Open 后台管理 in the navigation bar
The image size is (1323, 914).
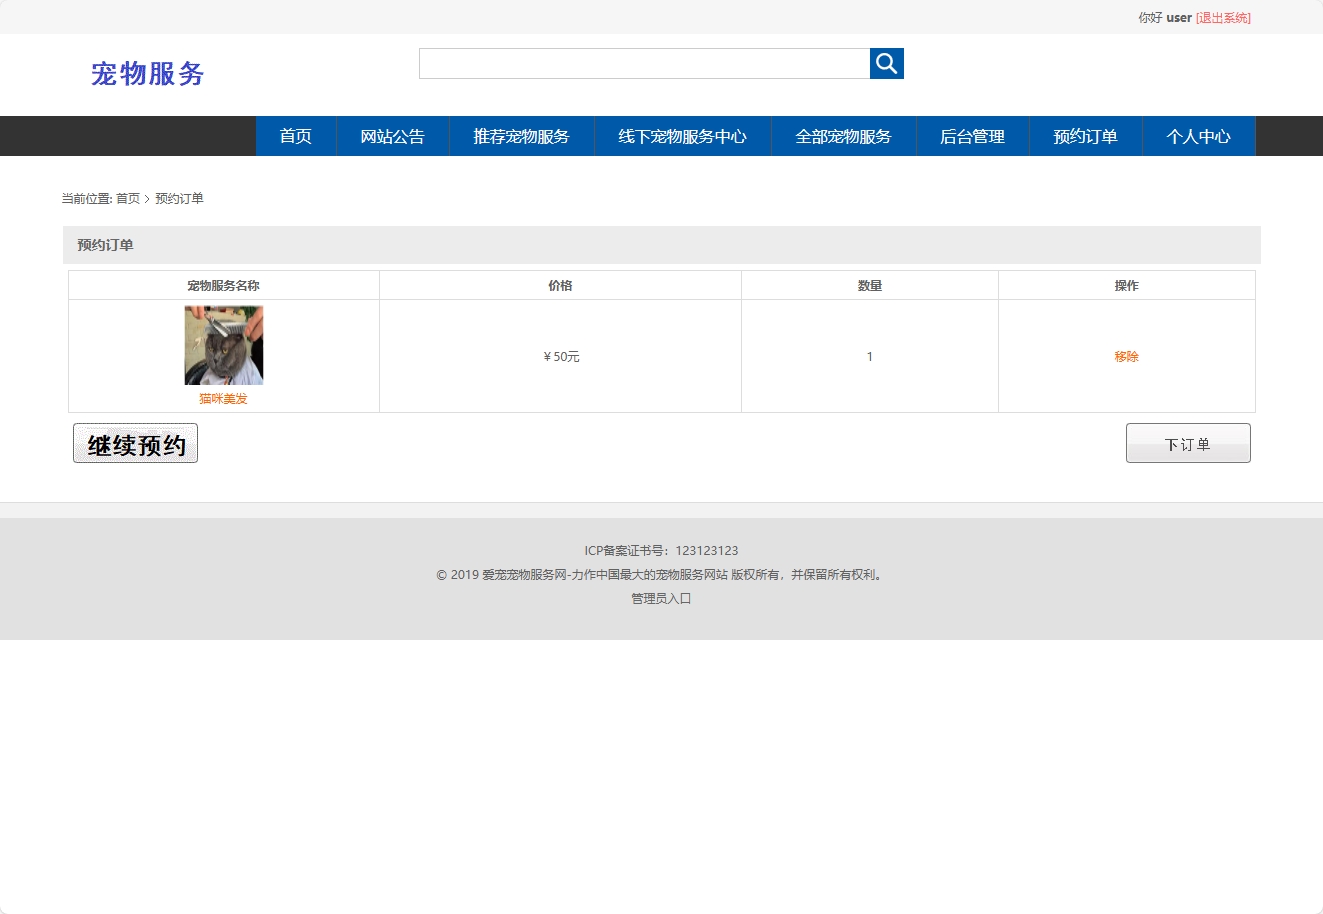click(x=971, y=136)
